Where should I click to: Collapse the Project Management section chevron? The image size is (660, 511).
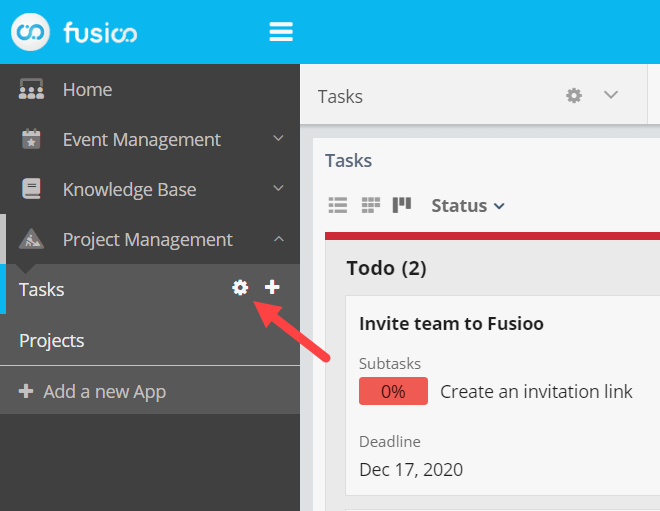[x=278, y=239]
